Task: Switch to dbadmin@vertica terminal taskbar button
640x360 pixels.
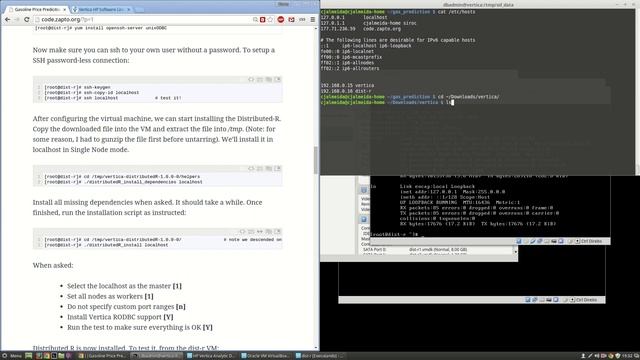Action: [156, 356]
